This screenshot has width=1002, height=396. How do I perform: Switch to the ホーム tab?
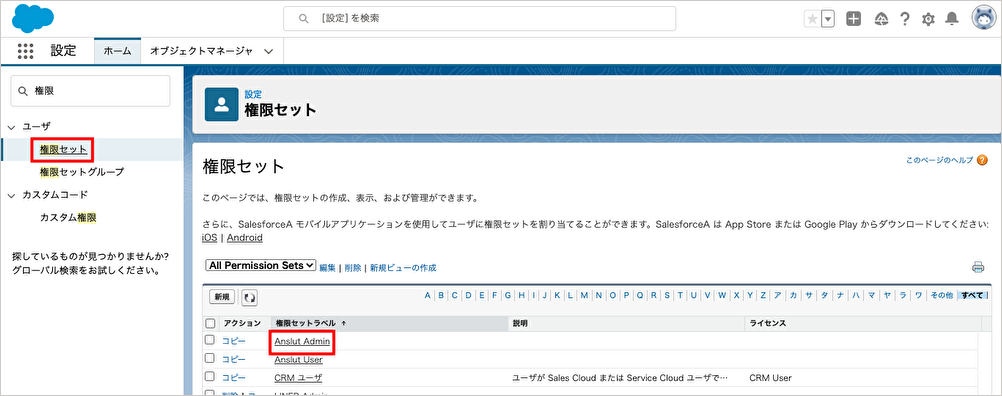118,51
